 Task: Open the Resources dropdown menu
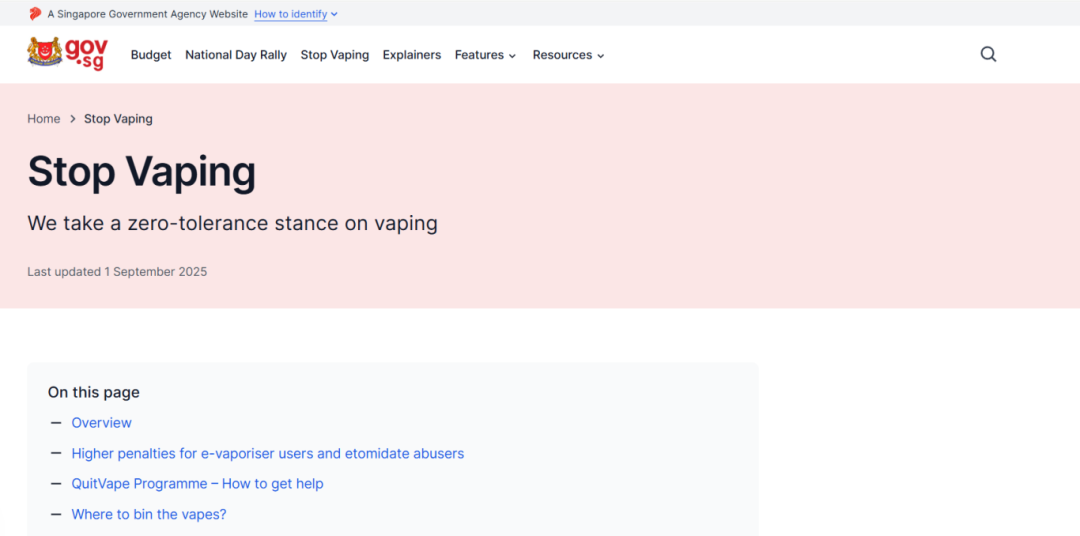pyautogui.click(x=568, y=55)
